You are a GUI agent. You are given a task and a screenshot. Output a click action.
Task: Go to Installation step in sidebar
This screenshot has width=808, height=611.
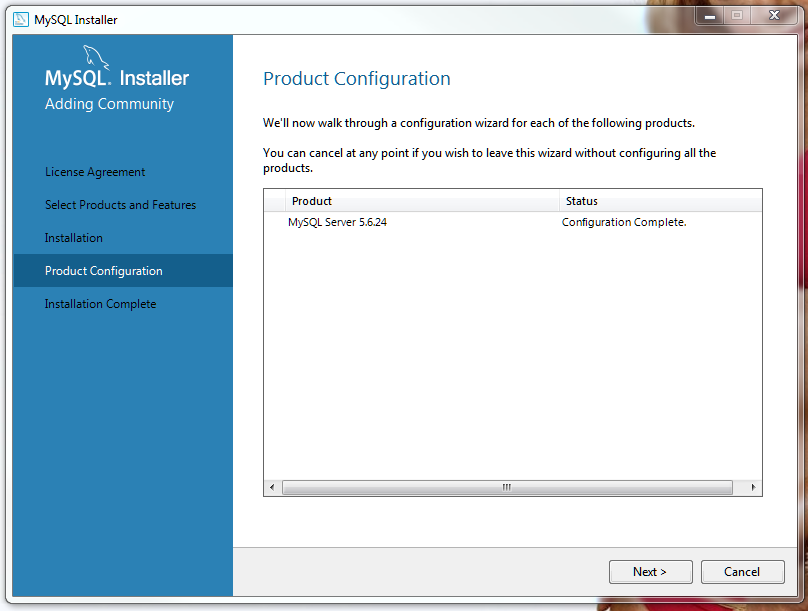(x=74, y=238)
